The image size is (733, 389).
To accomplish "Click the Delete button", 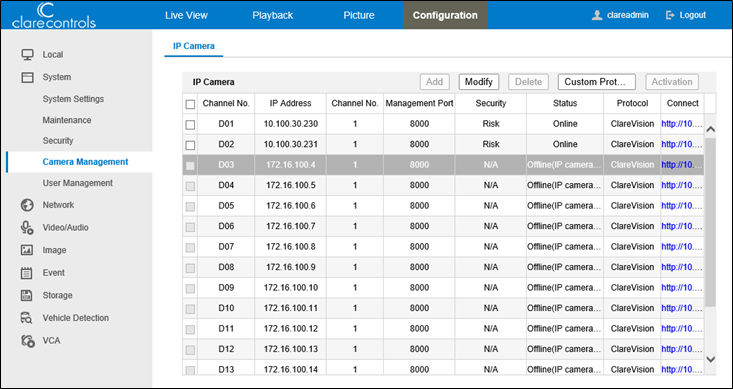I will click(528, 82).
